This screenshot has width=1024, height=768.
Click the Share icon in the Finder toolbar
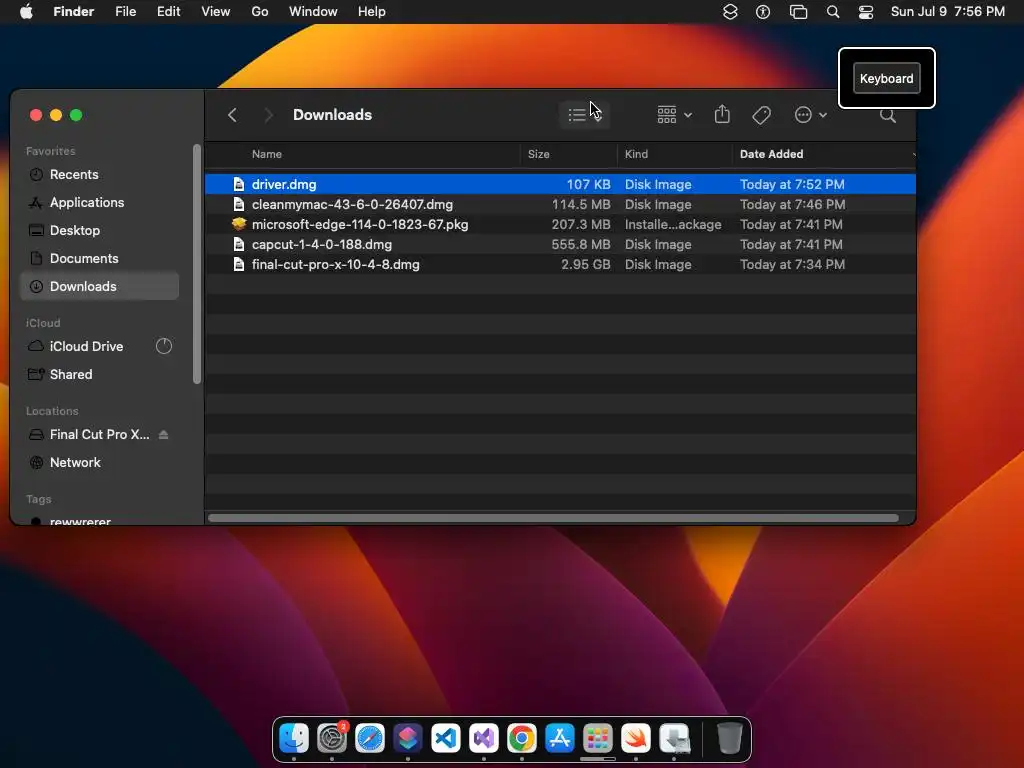click(722, 114)
